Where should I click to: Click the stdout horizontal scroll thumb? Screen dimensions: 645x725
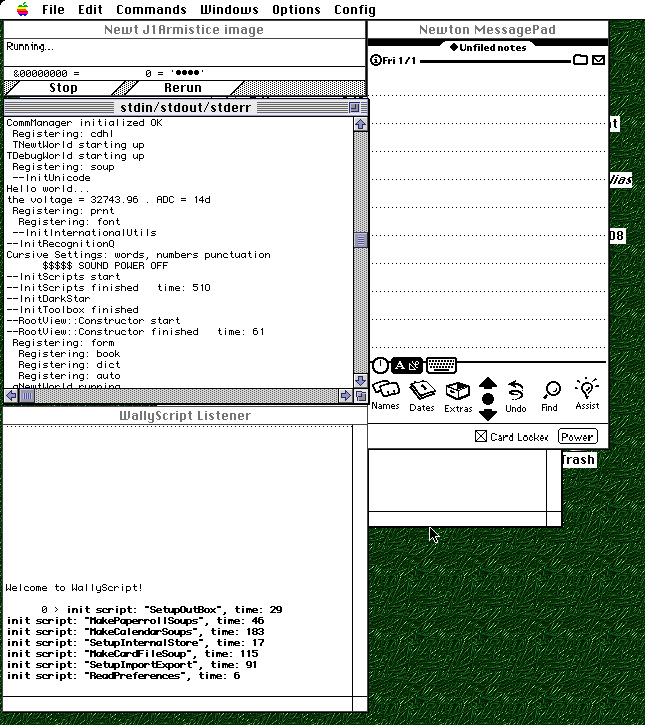[27, 396]
